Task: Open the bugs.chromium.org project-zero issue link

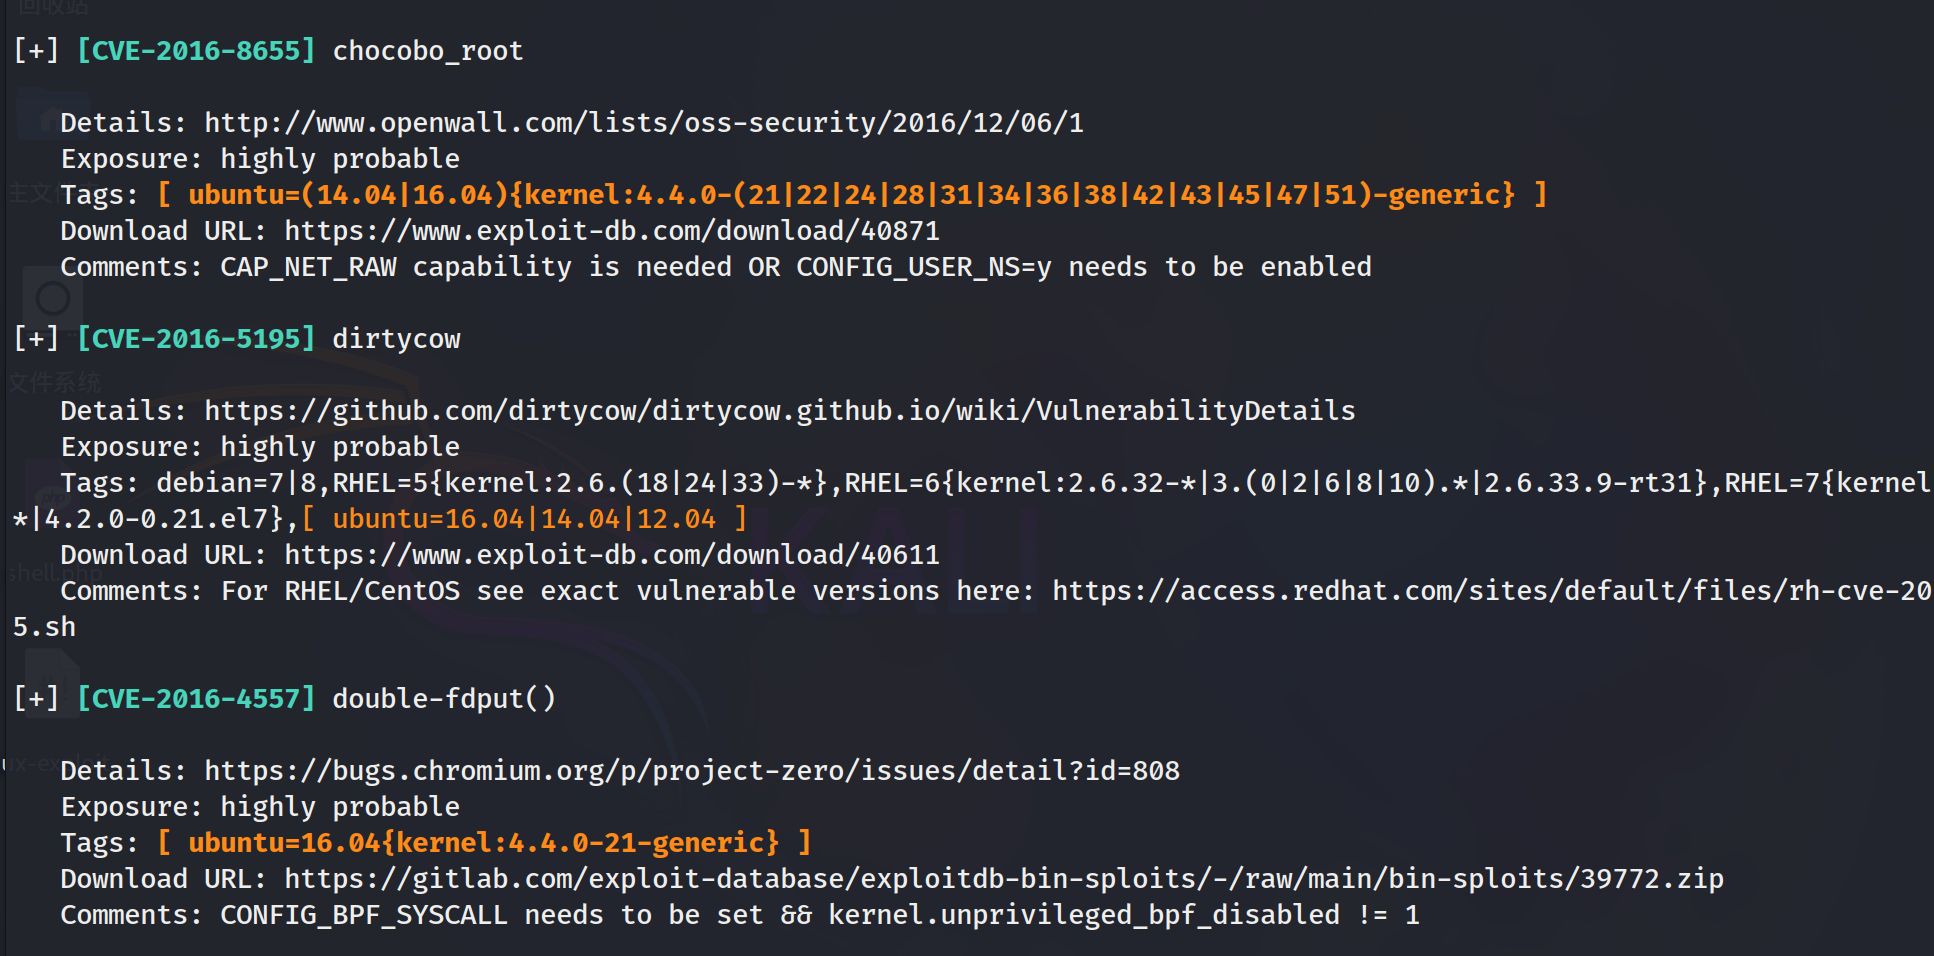Action: click(692, 771)
